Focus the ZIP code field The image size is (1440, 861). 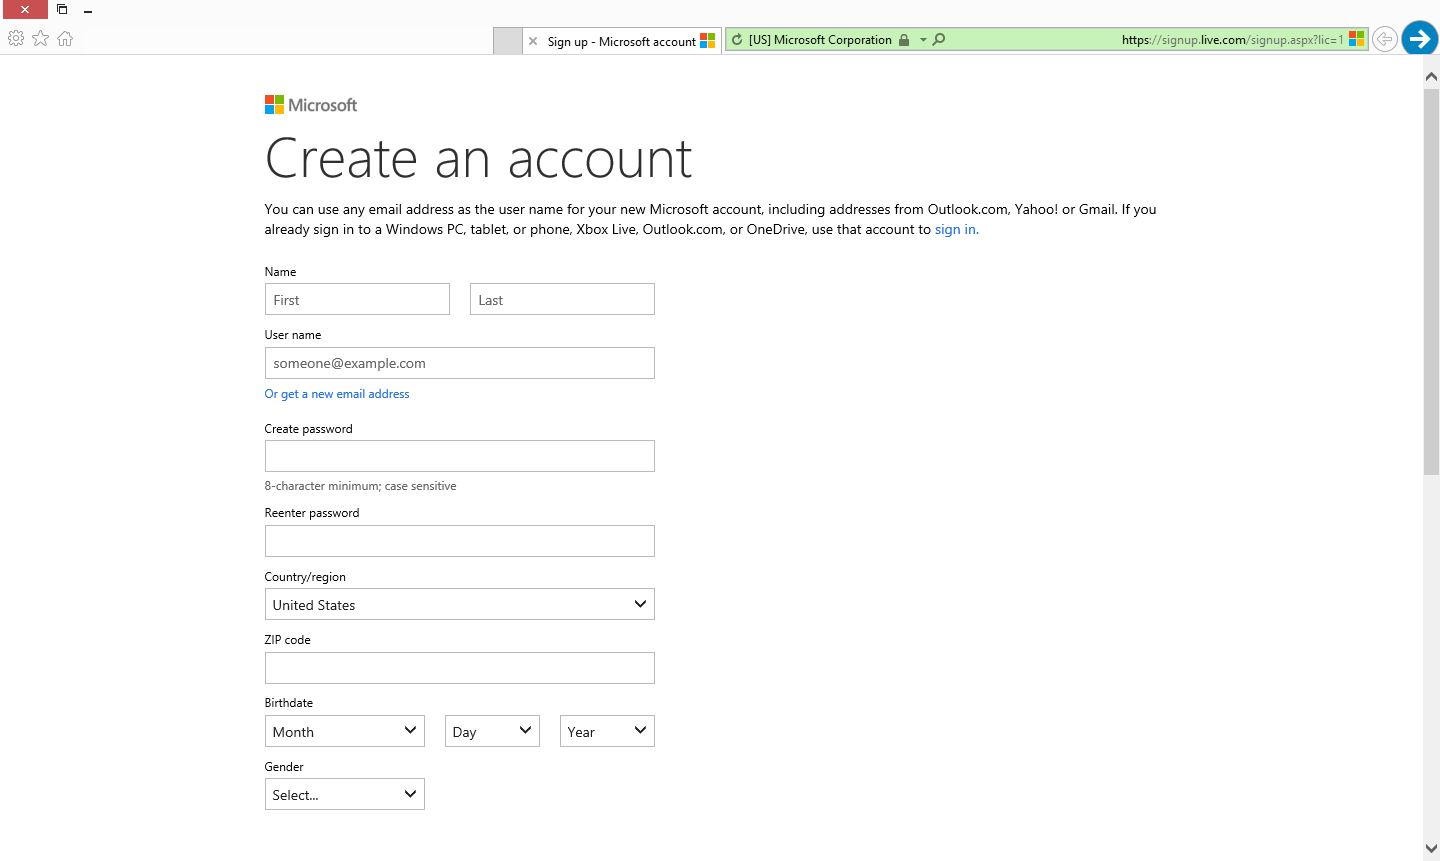tap(460, 668)
